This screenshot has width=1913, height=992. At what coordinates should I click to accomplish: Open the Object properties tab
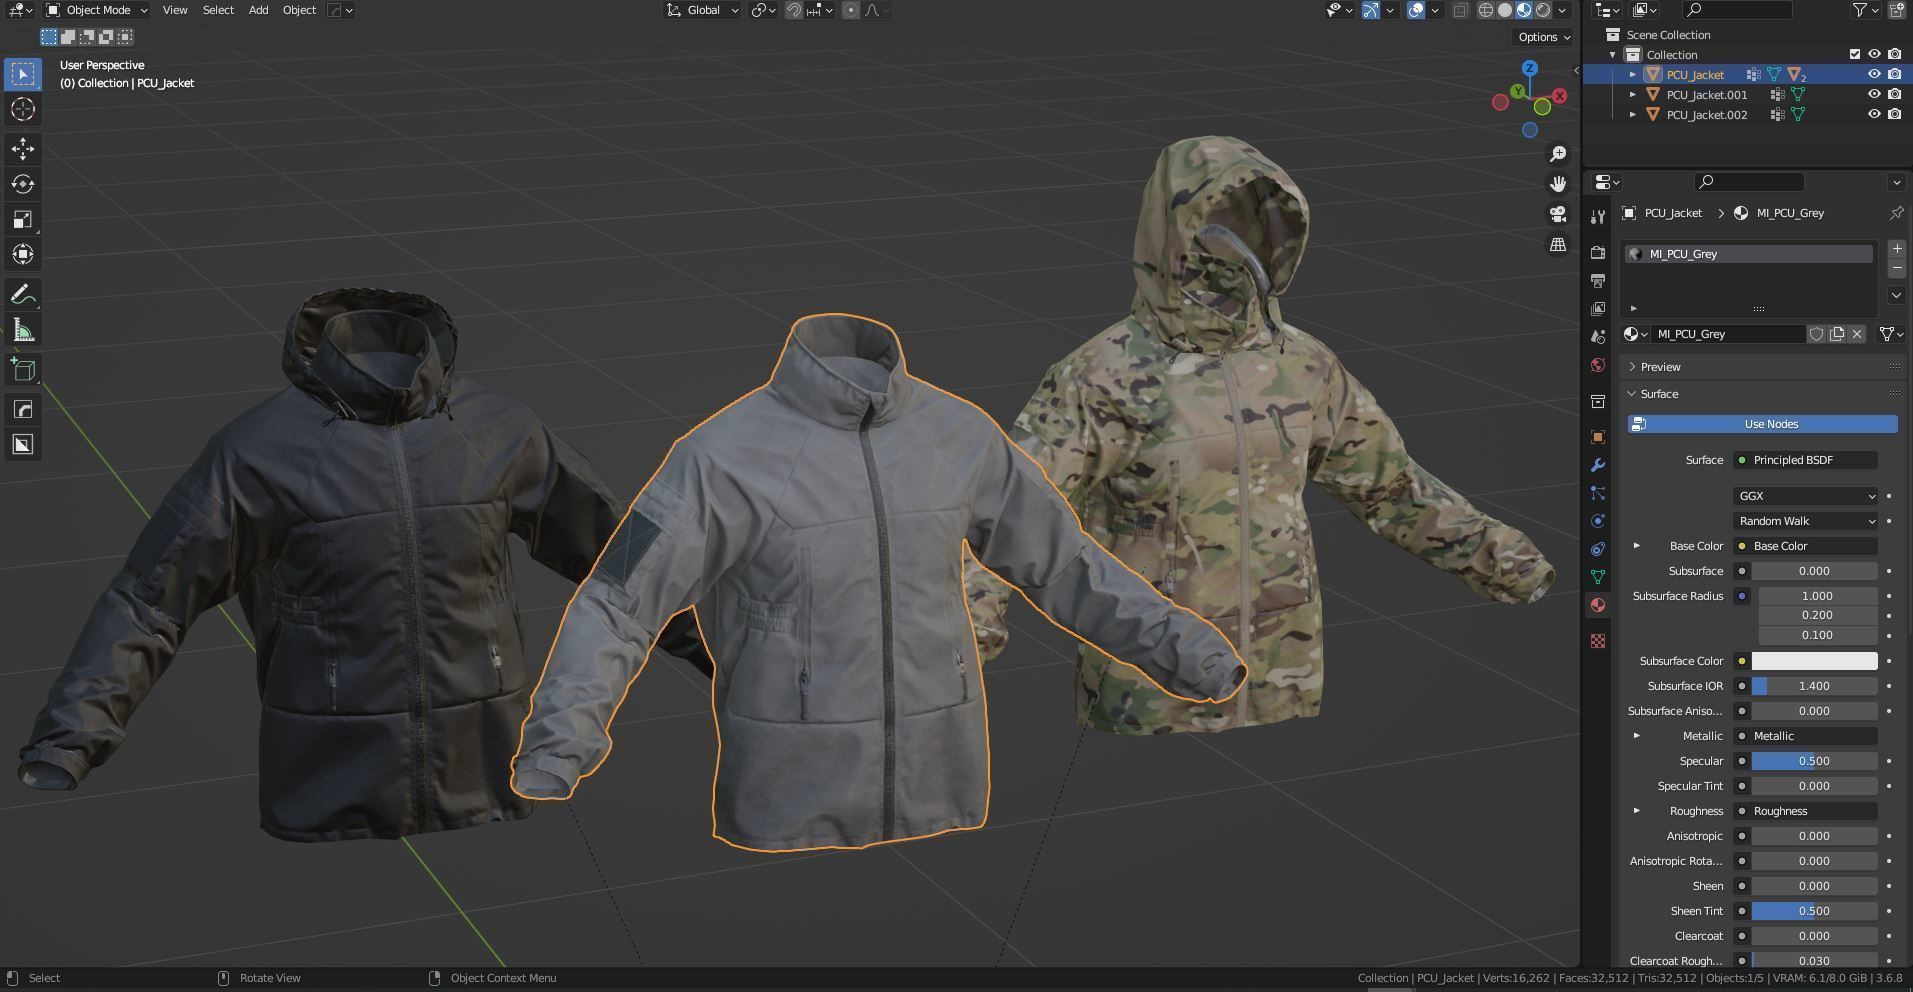[x=1598, y=437]
